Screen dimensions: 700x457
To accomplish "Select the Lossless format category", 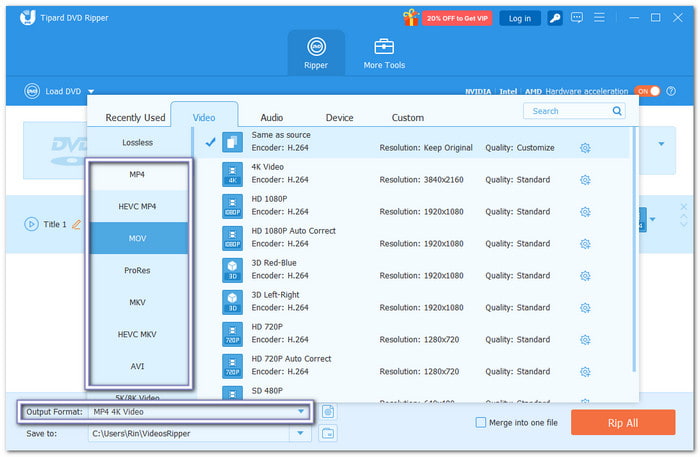I will point(138,142).
